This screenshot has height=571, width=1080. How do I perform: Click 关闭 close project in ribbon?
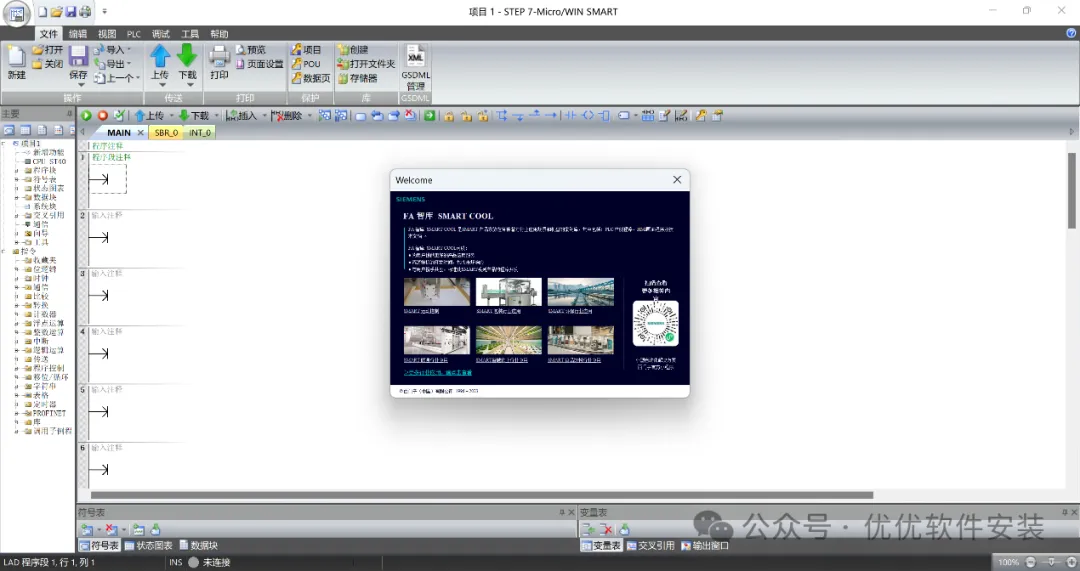pos(47,64)
